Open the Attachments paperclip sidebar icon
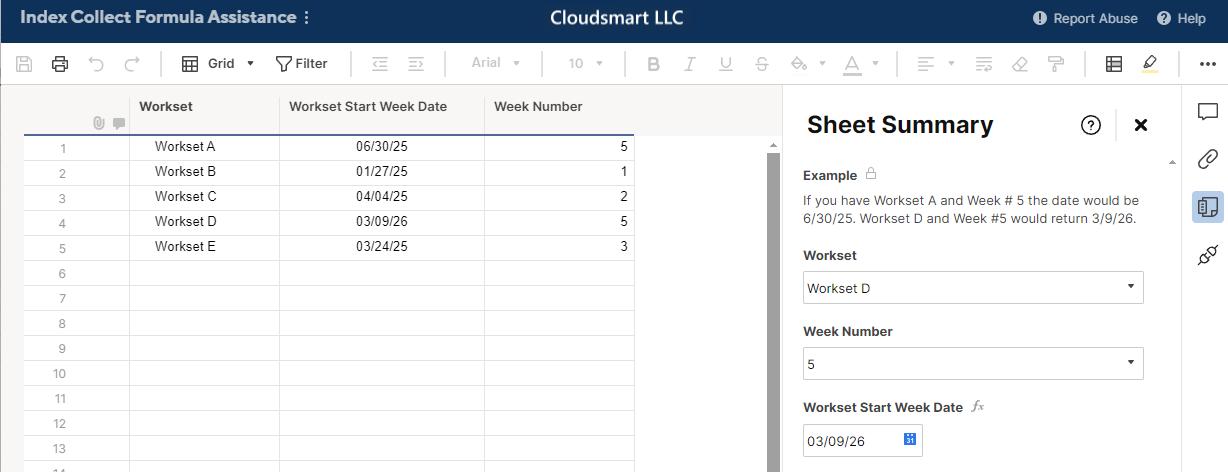Screen dimensions: 1228x472 click(x=1207, y=159)
